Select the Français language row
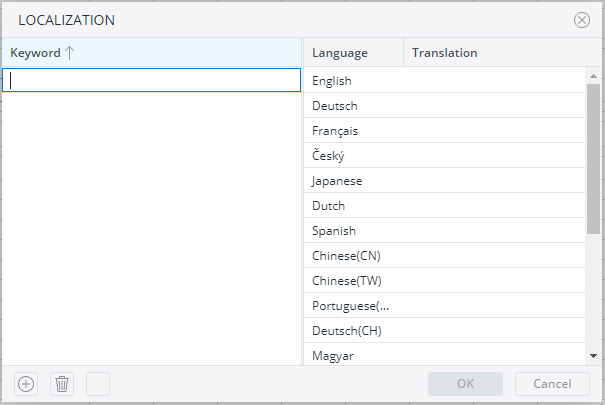The image size is (605, 405). point(444,131)
